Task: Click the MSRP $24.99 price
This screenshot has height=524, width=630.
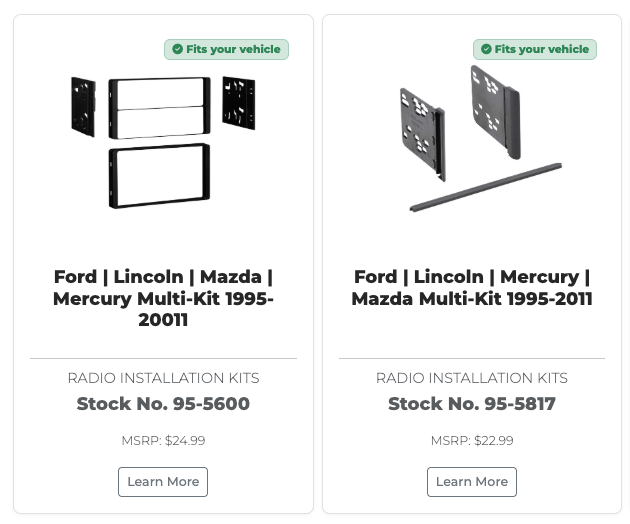Action: click(x=163, y=440)
